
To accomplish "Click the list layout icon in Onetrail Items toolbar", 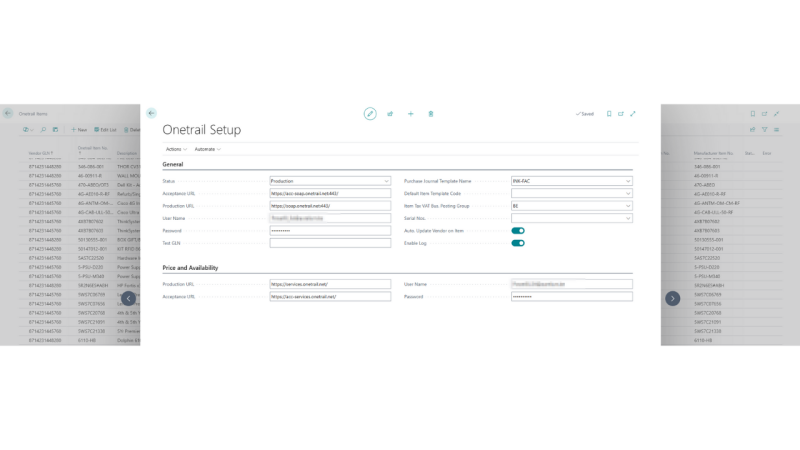I will [55, 130].
